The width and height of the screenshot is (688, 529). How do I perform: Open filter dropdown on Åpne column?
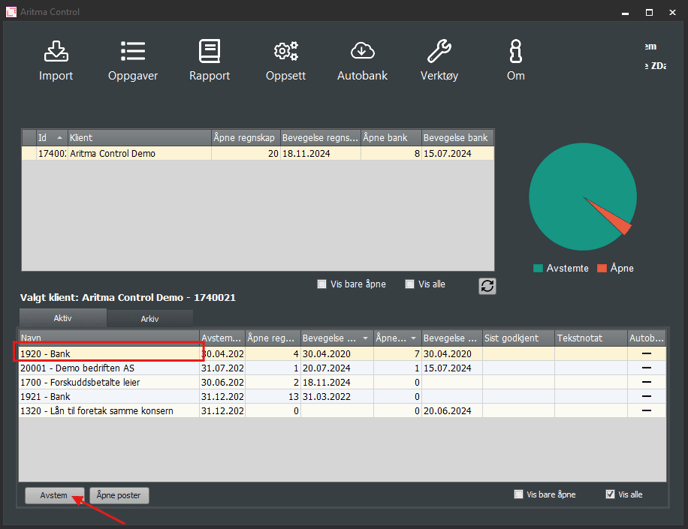tap(415, 339)
